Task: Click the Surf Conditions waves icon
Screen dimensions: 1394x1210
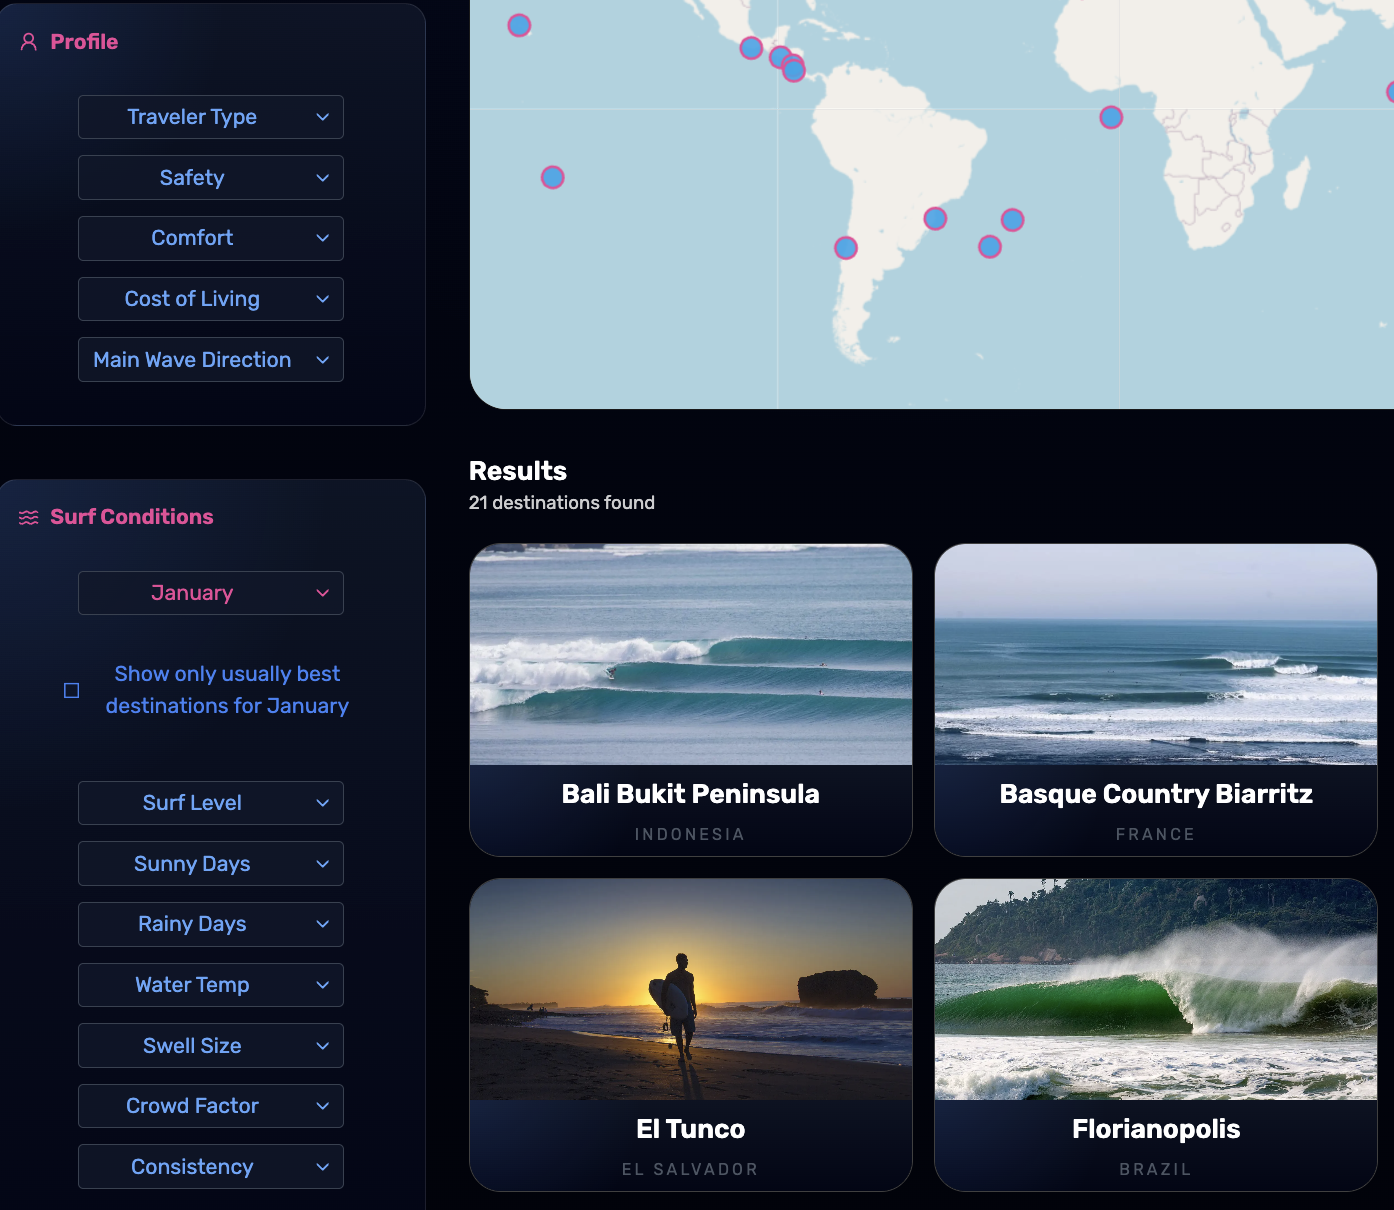Action: pyautogui.click(x=27, y=516)
